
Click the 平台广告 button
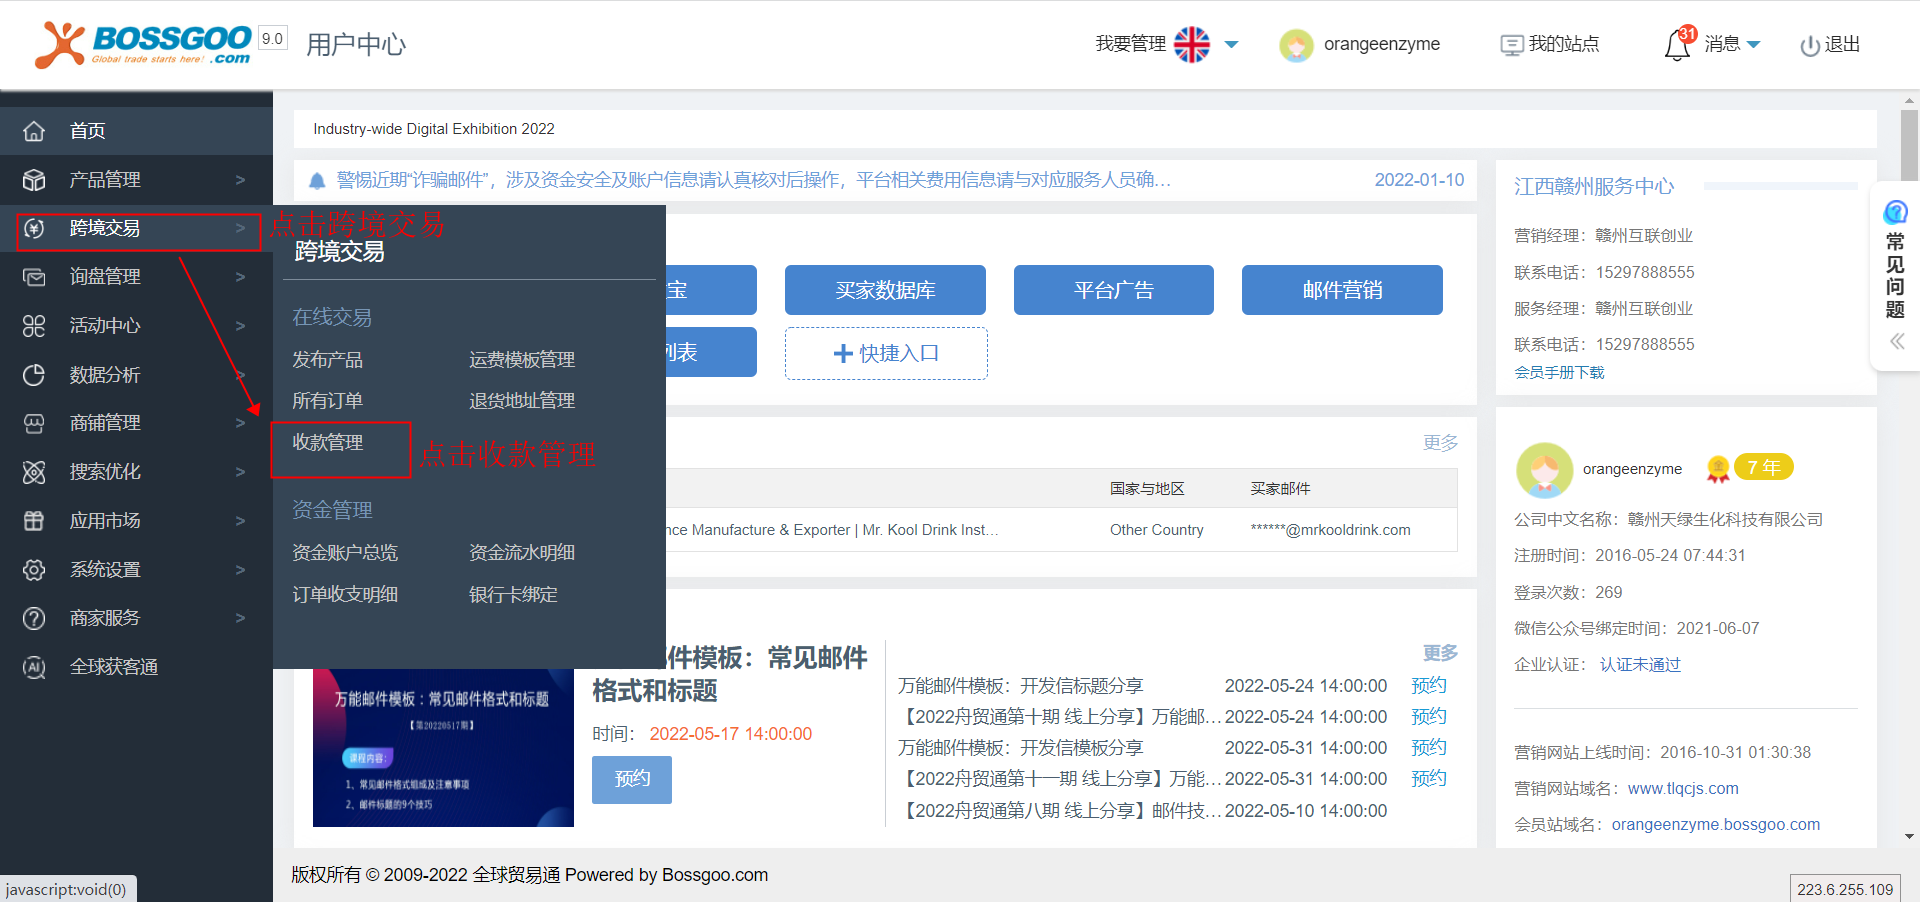point(1114,290)
